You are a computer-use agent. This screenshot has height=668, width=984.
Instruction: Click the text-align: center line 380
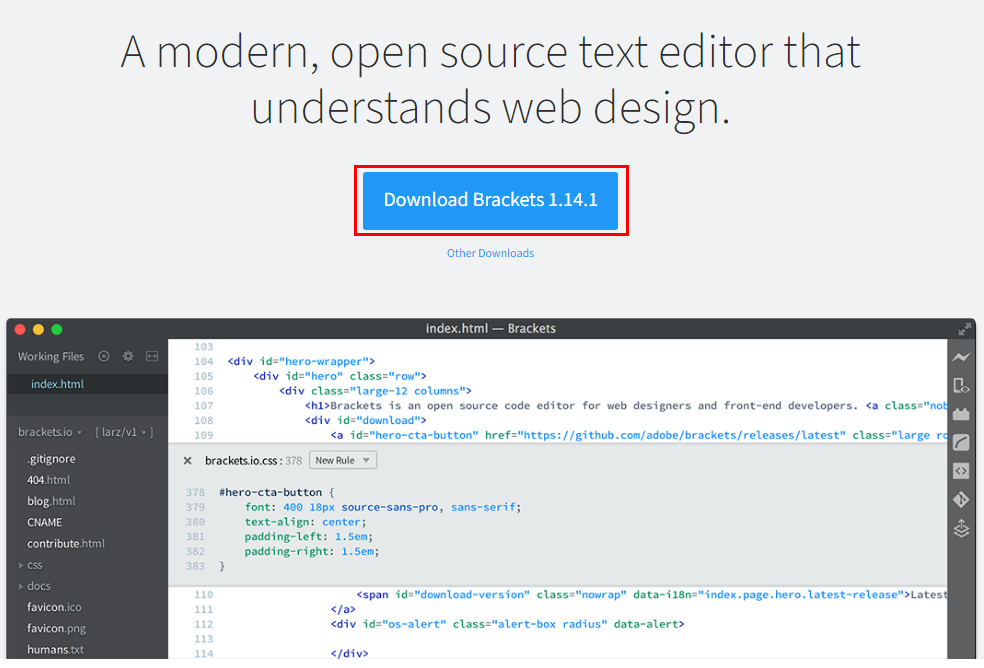click(305, 522)
